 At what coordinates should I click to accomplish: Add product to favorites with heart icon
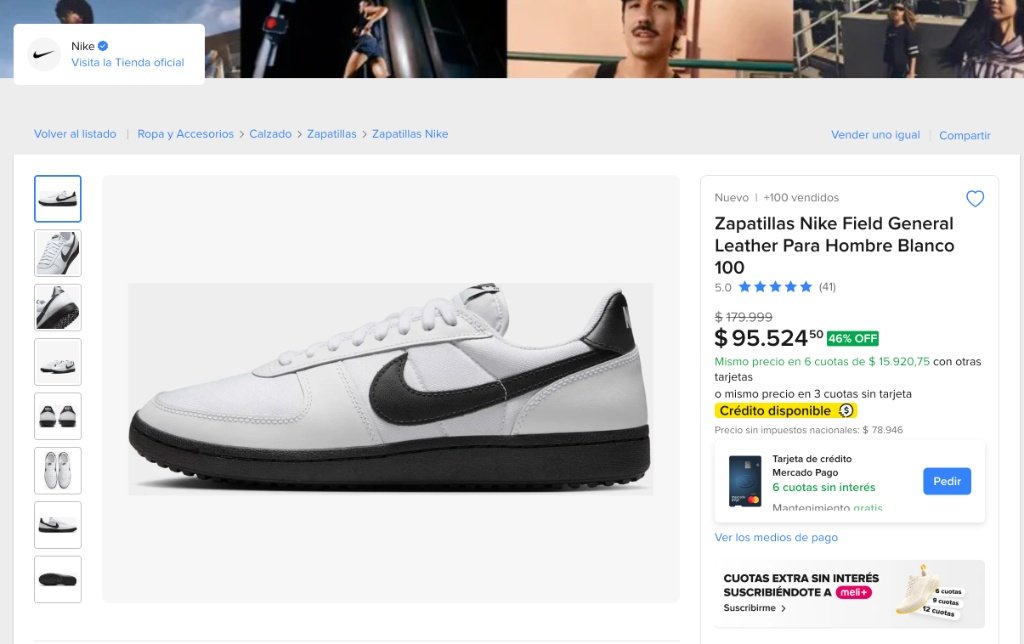974,199
